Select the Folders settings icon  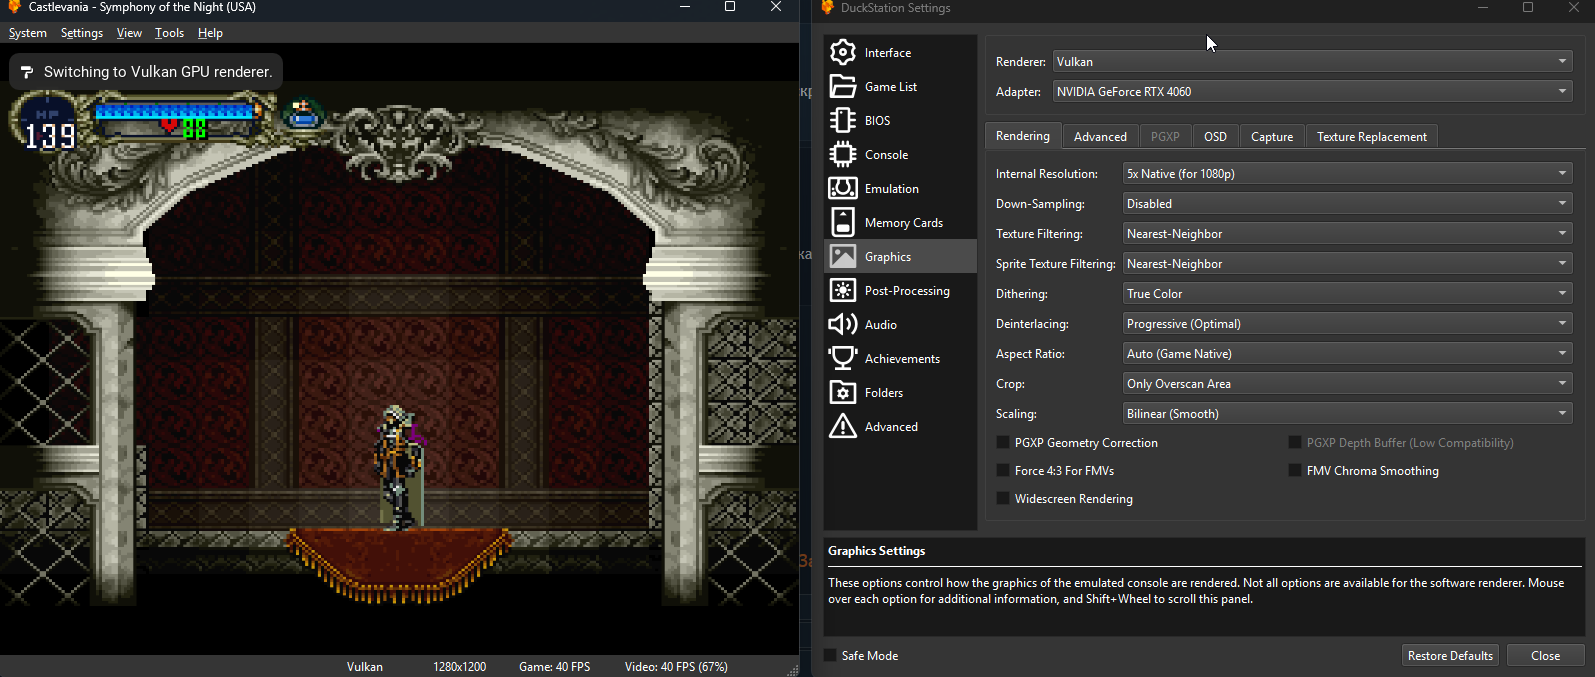(x=843, y=392)
